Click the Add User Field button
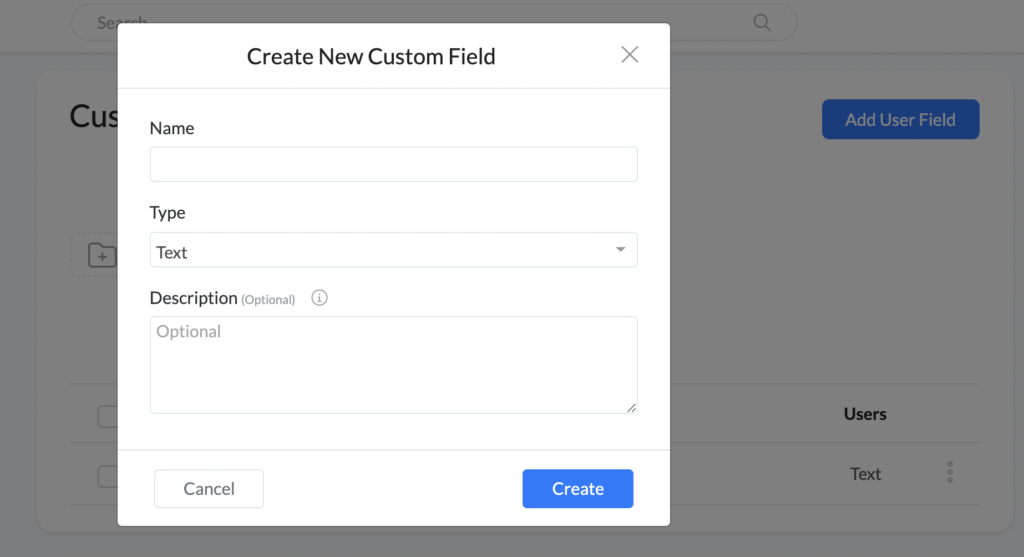The height and width of the screenshot is (557, 1024). [900, 120]
